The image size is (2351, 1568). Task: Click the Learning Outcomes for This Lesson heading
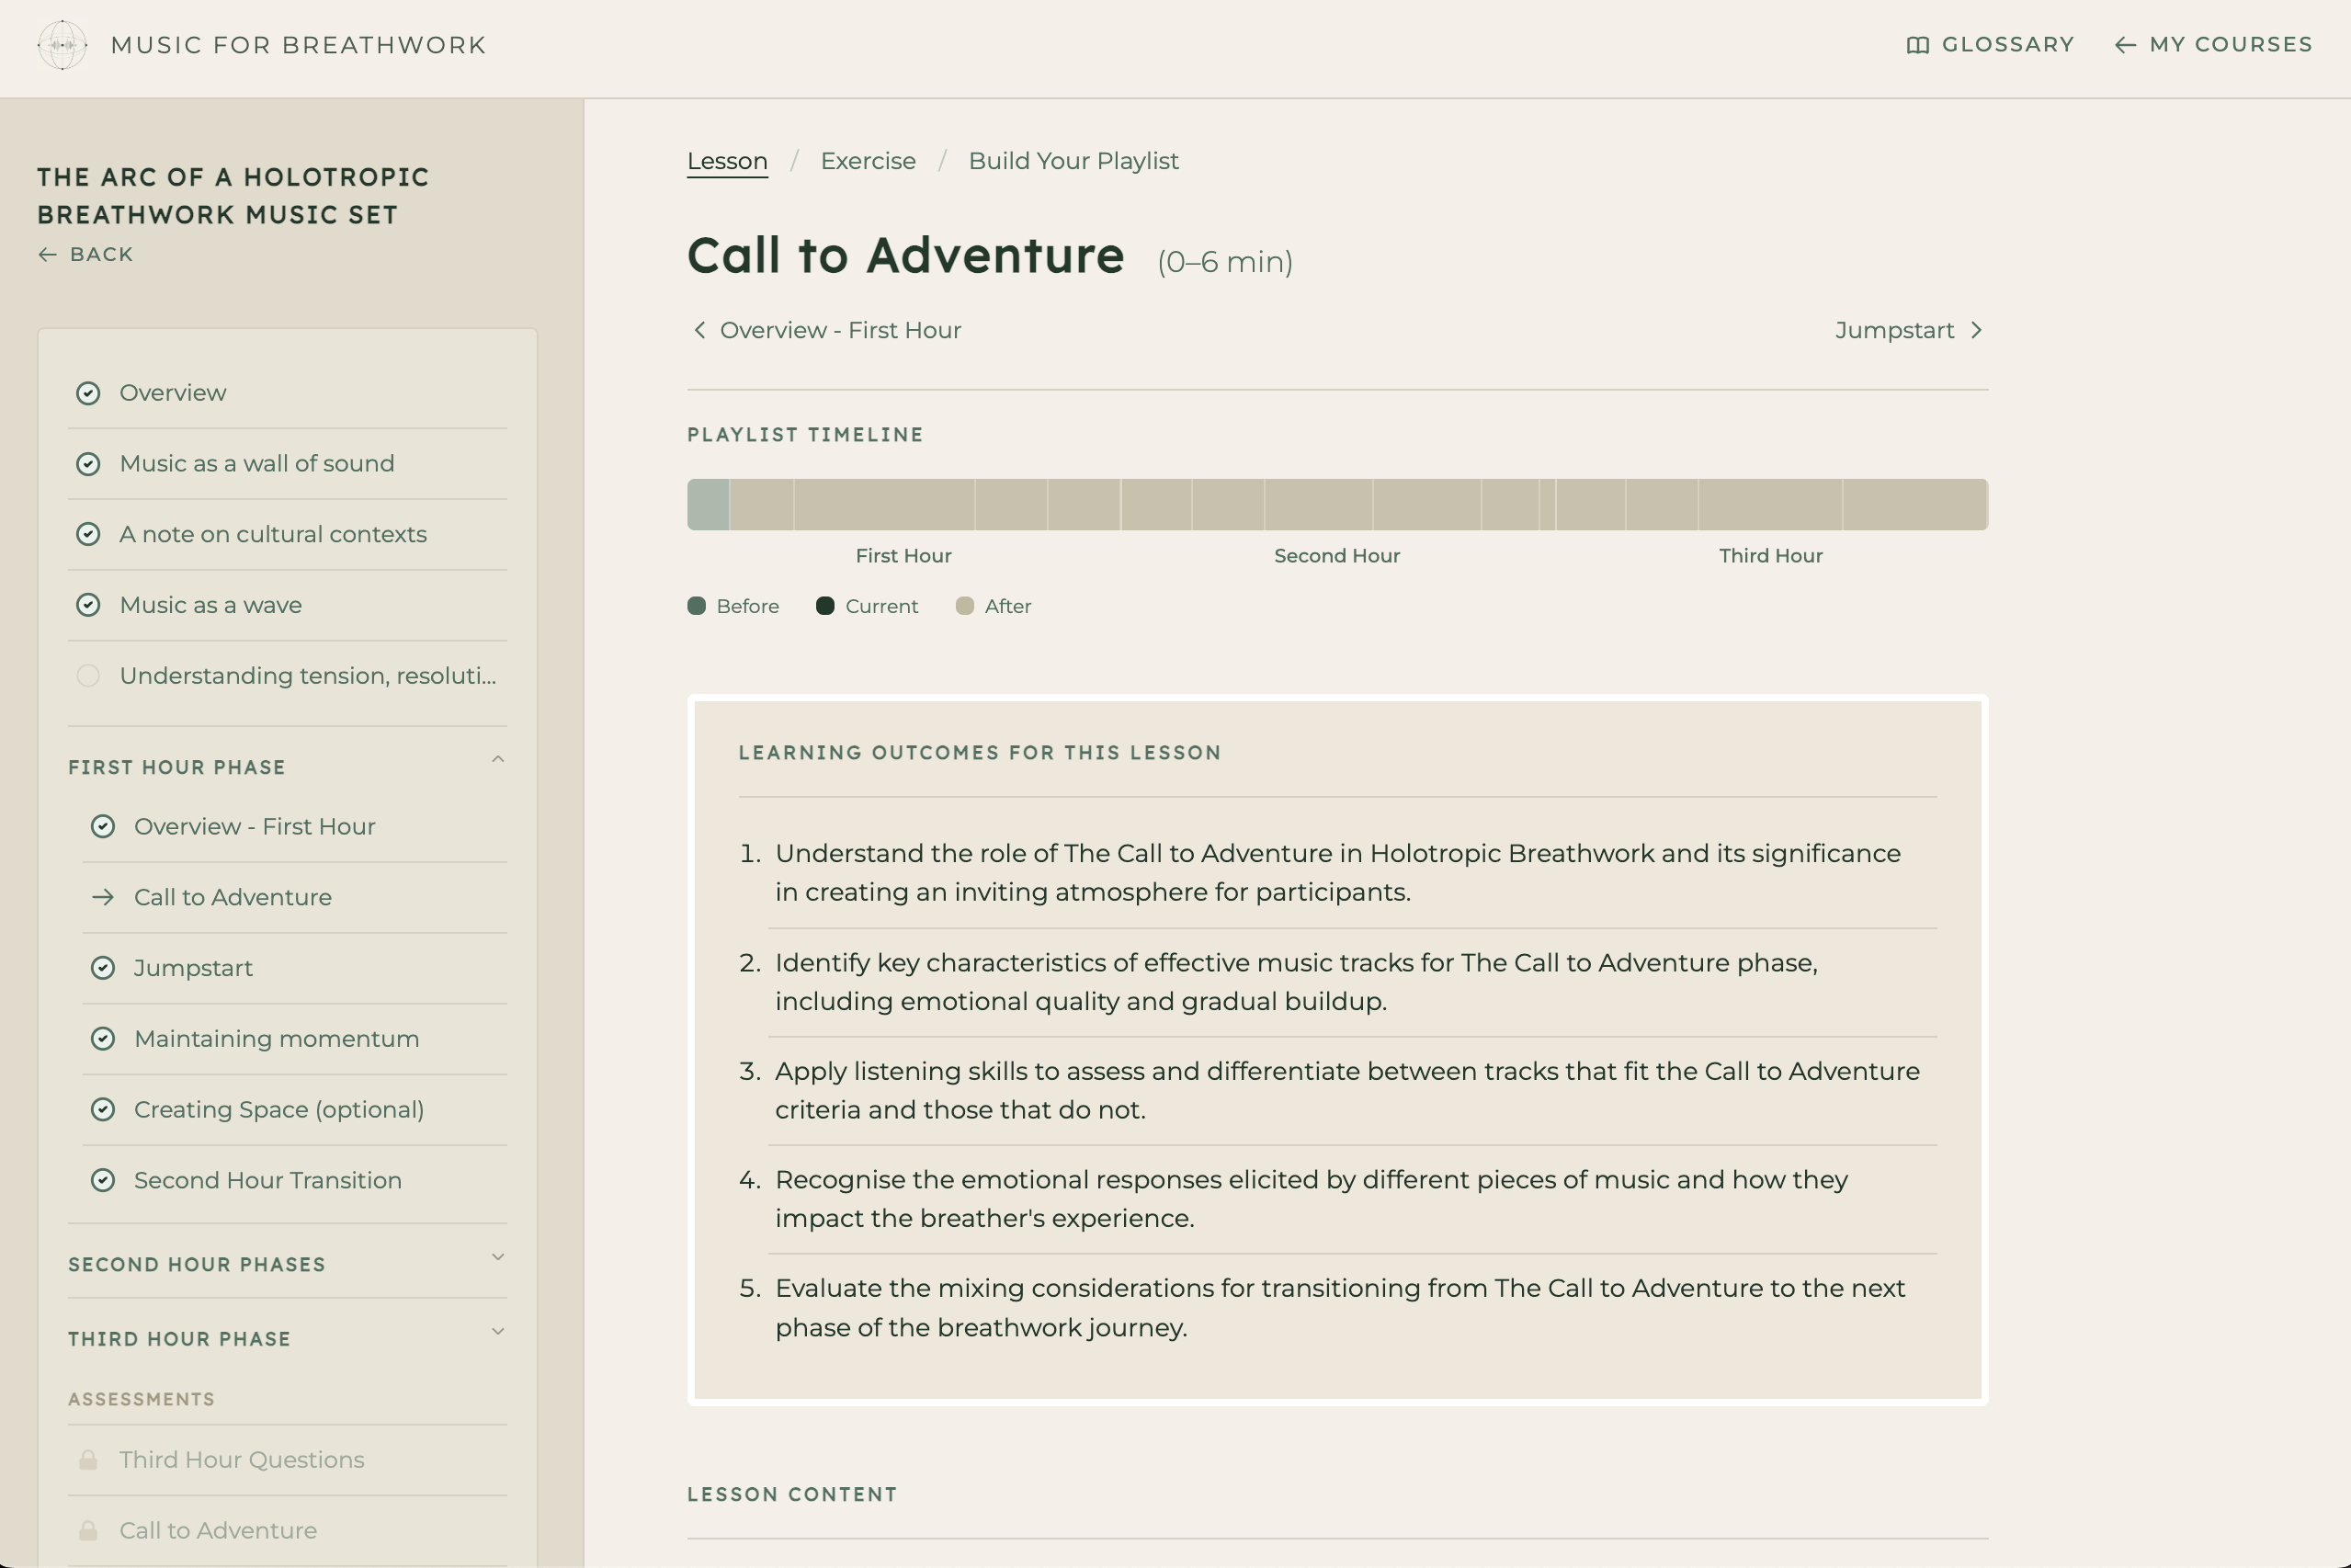(x=980, y=753)
